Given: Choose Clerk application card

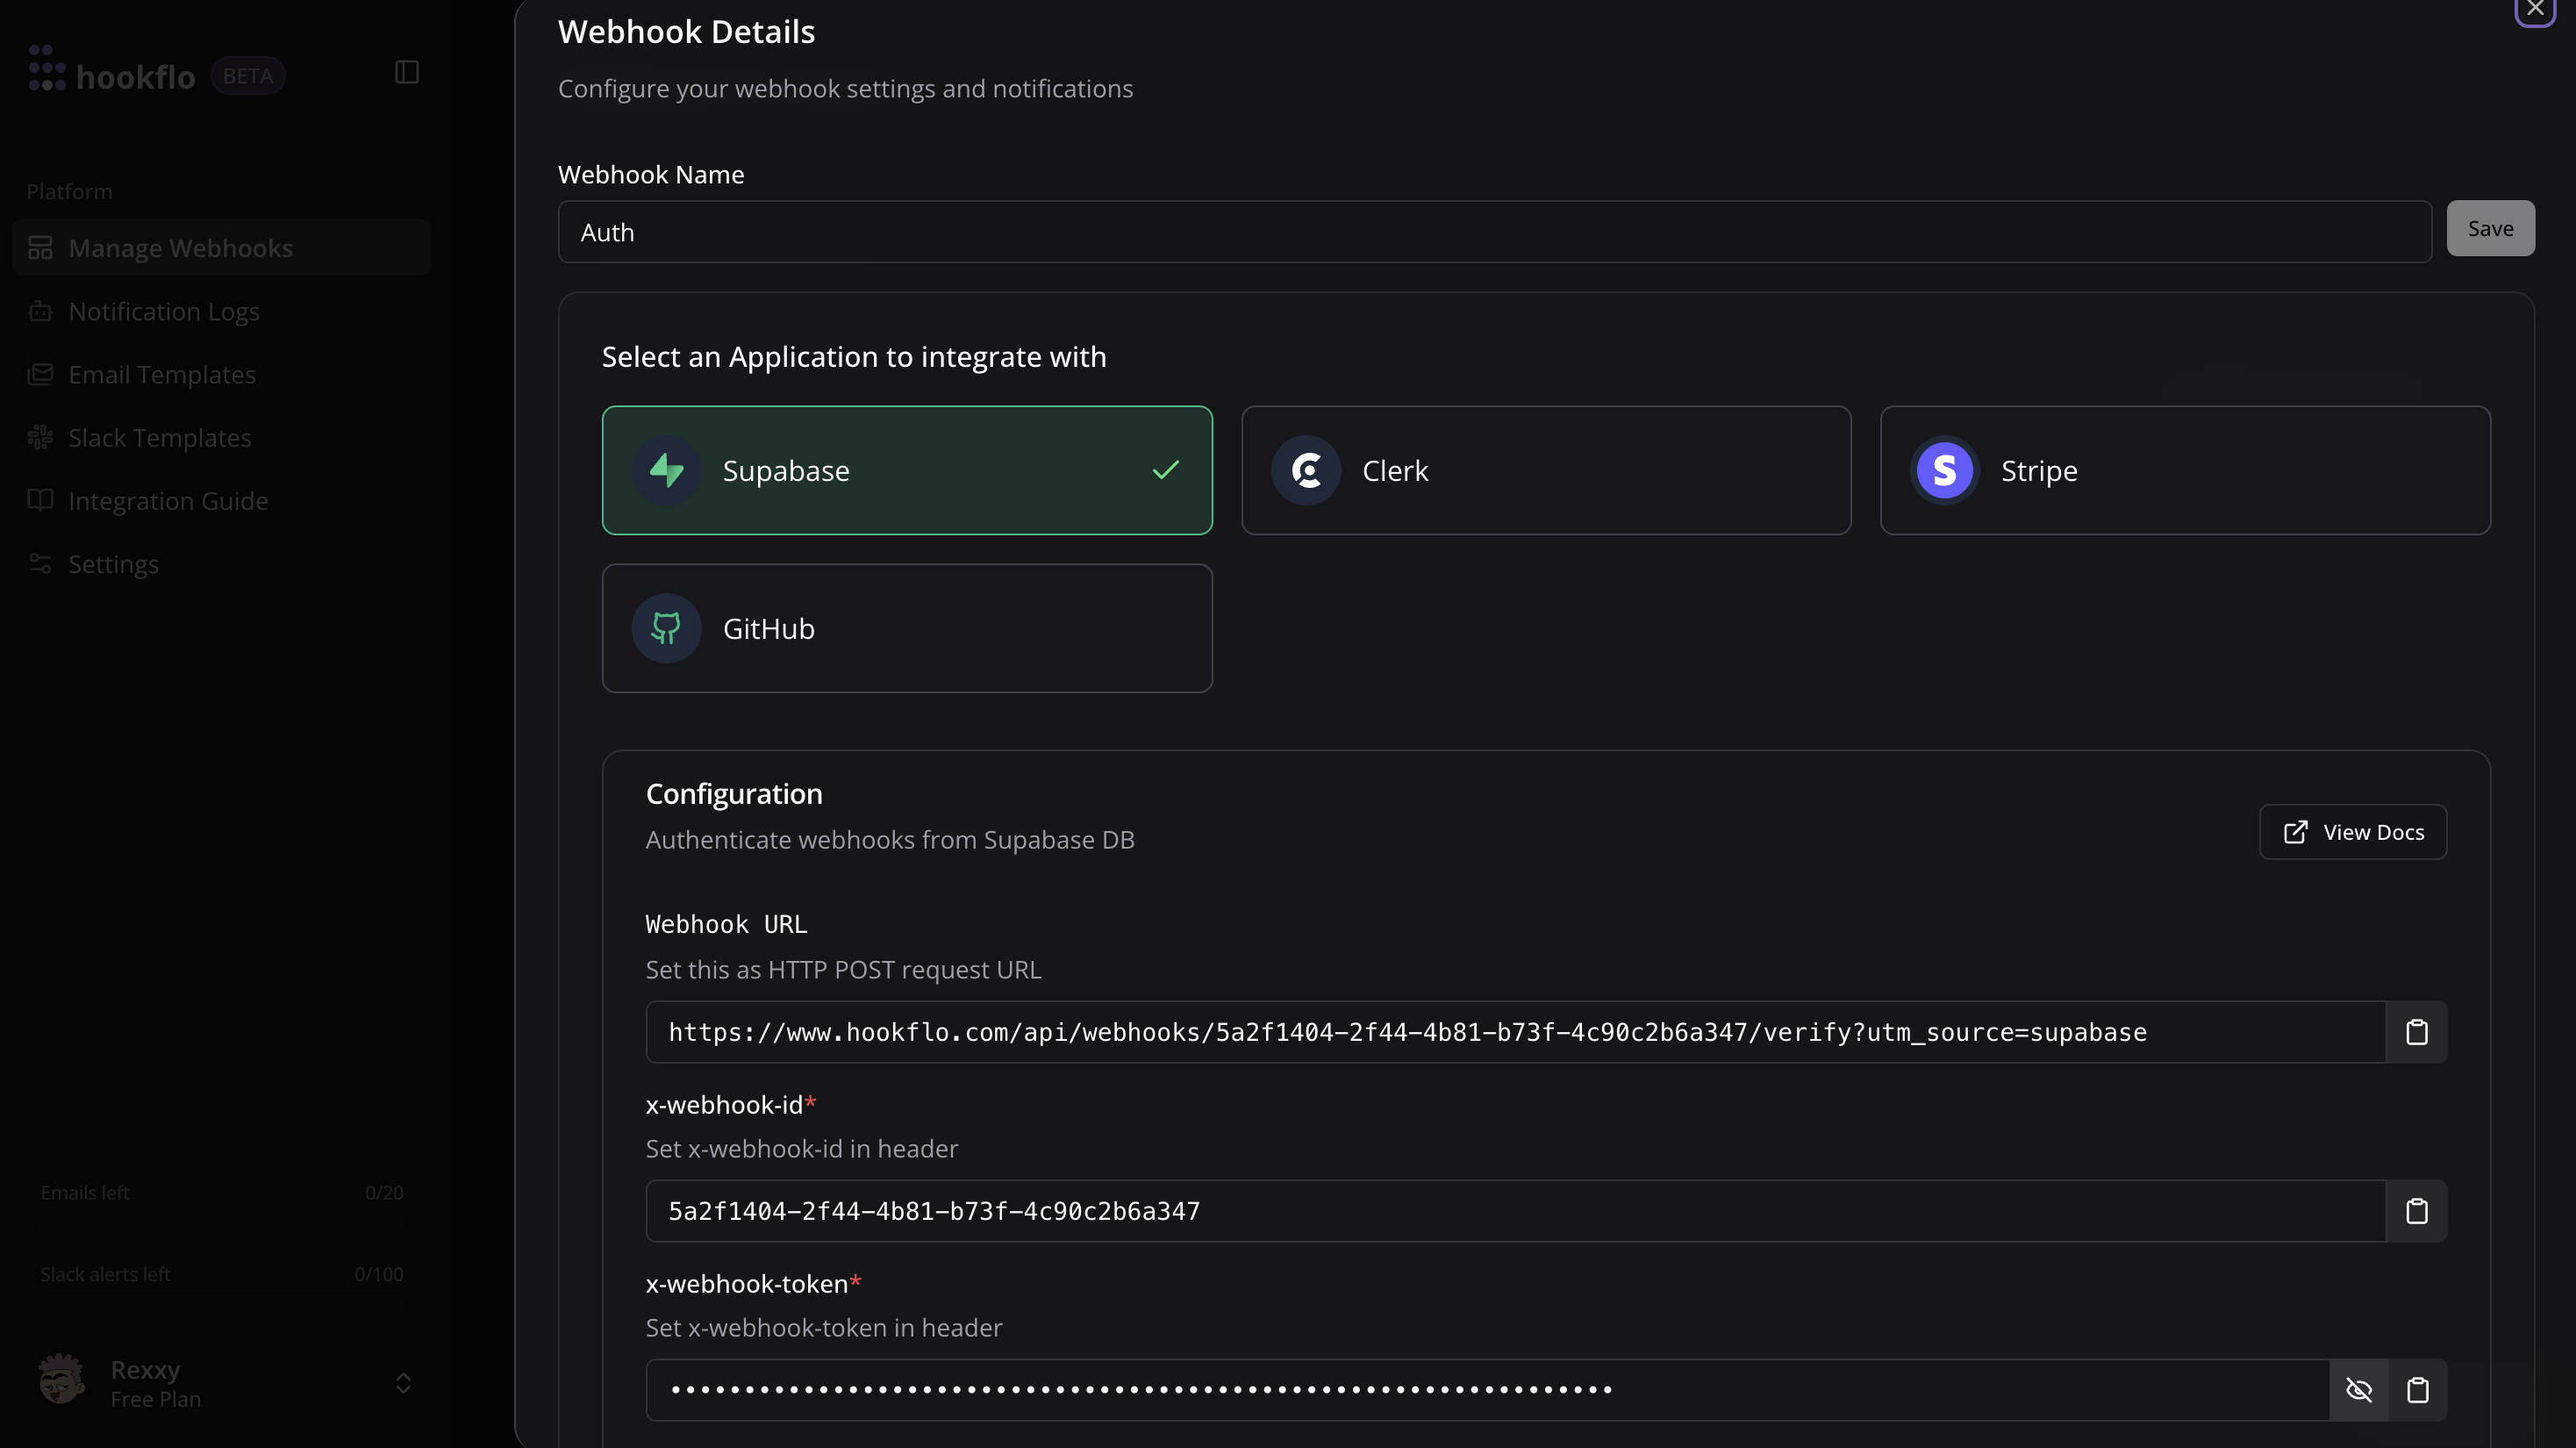Looking at the screenshot, I should (1545, 470).
